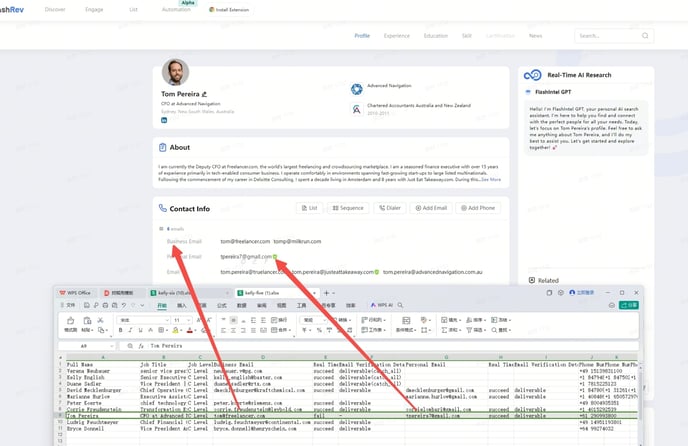
Task: Go to the Education tab of the profile
Action: pos(436,36)
